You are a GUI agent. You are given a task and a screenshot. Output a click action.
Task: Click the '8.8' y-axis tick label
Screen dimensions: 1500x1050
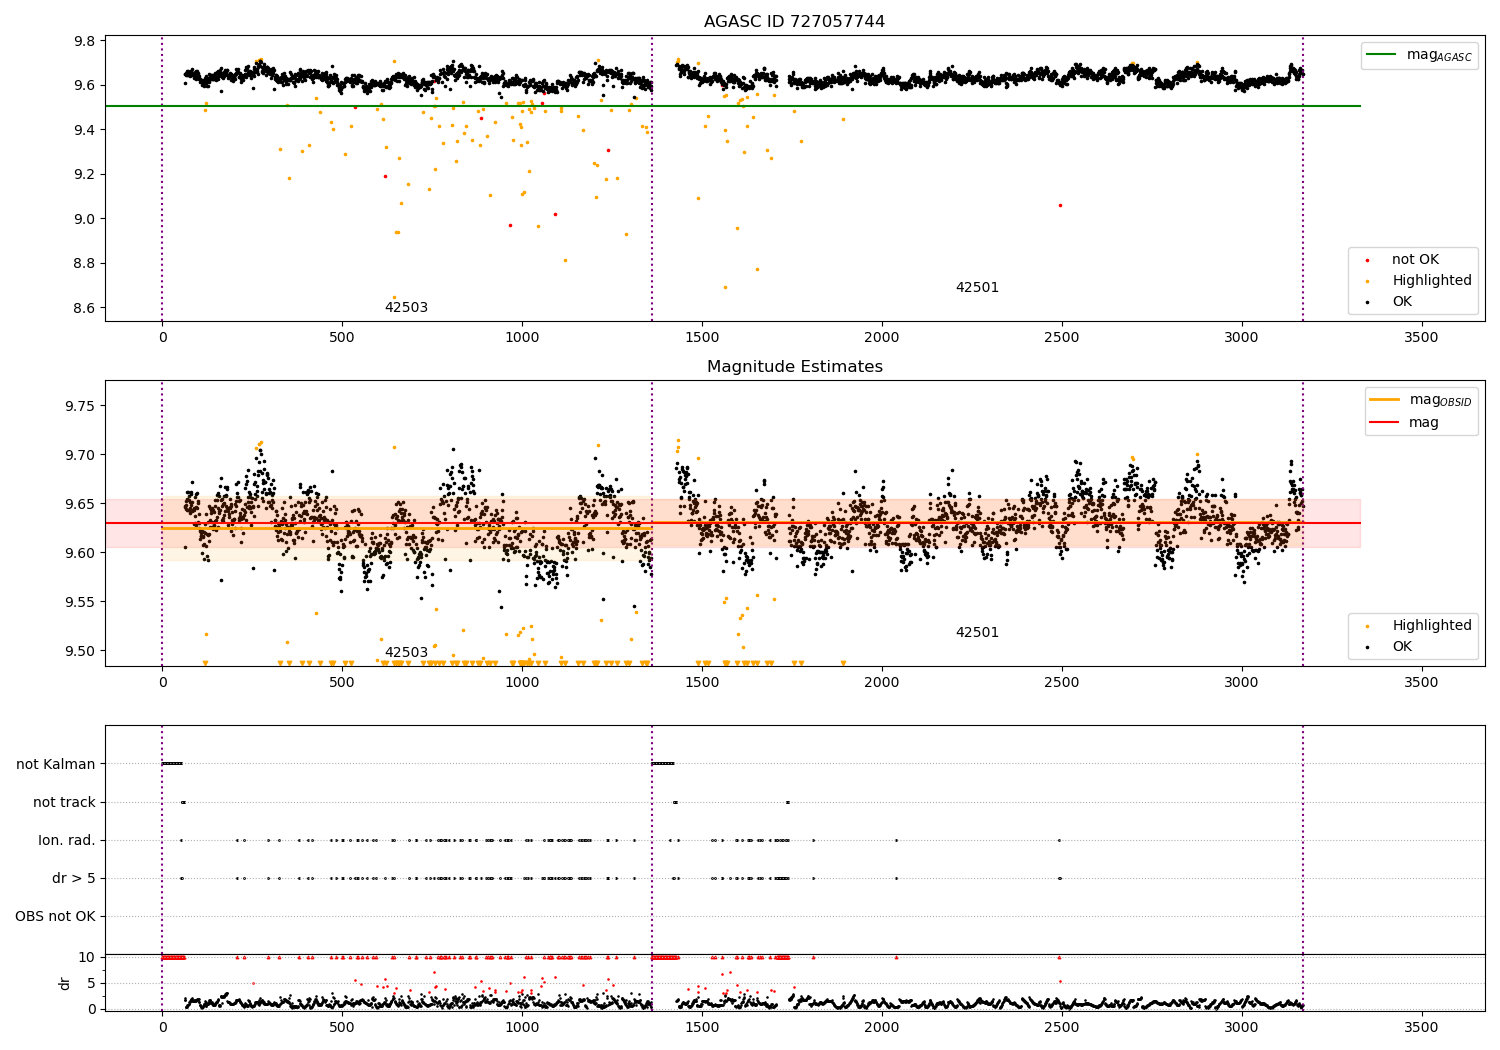point(85,264)
